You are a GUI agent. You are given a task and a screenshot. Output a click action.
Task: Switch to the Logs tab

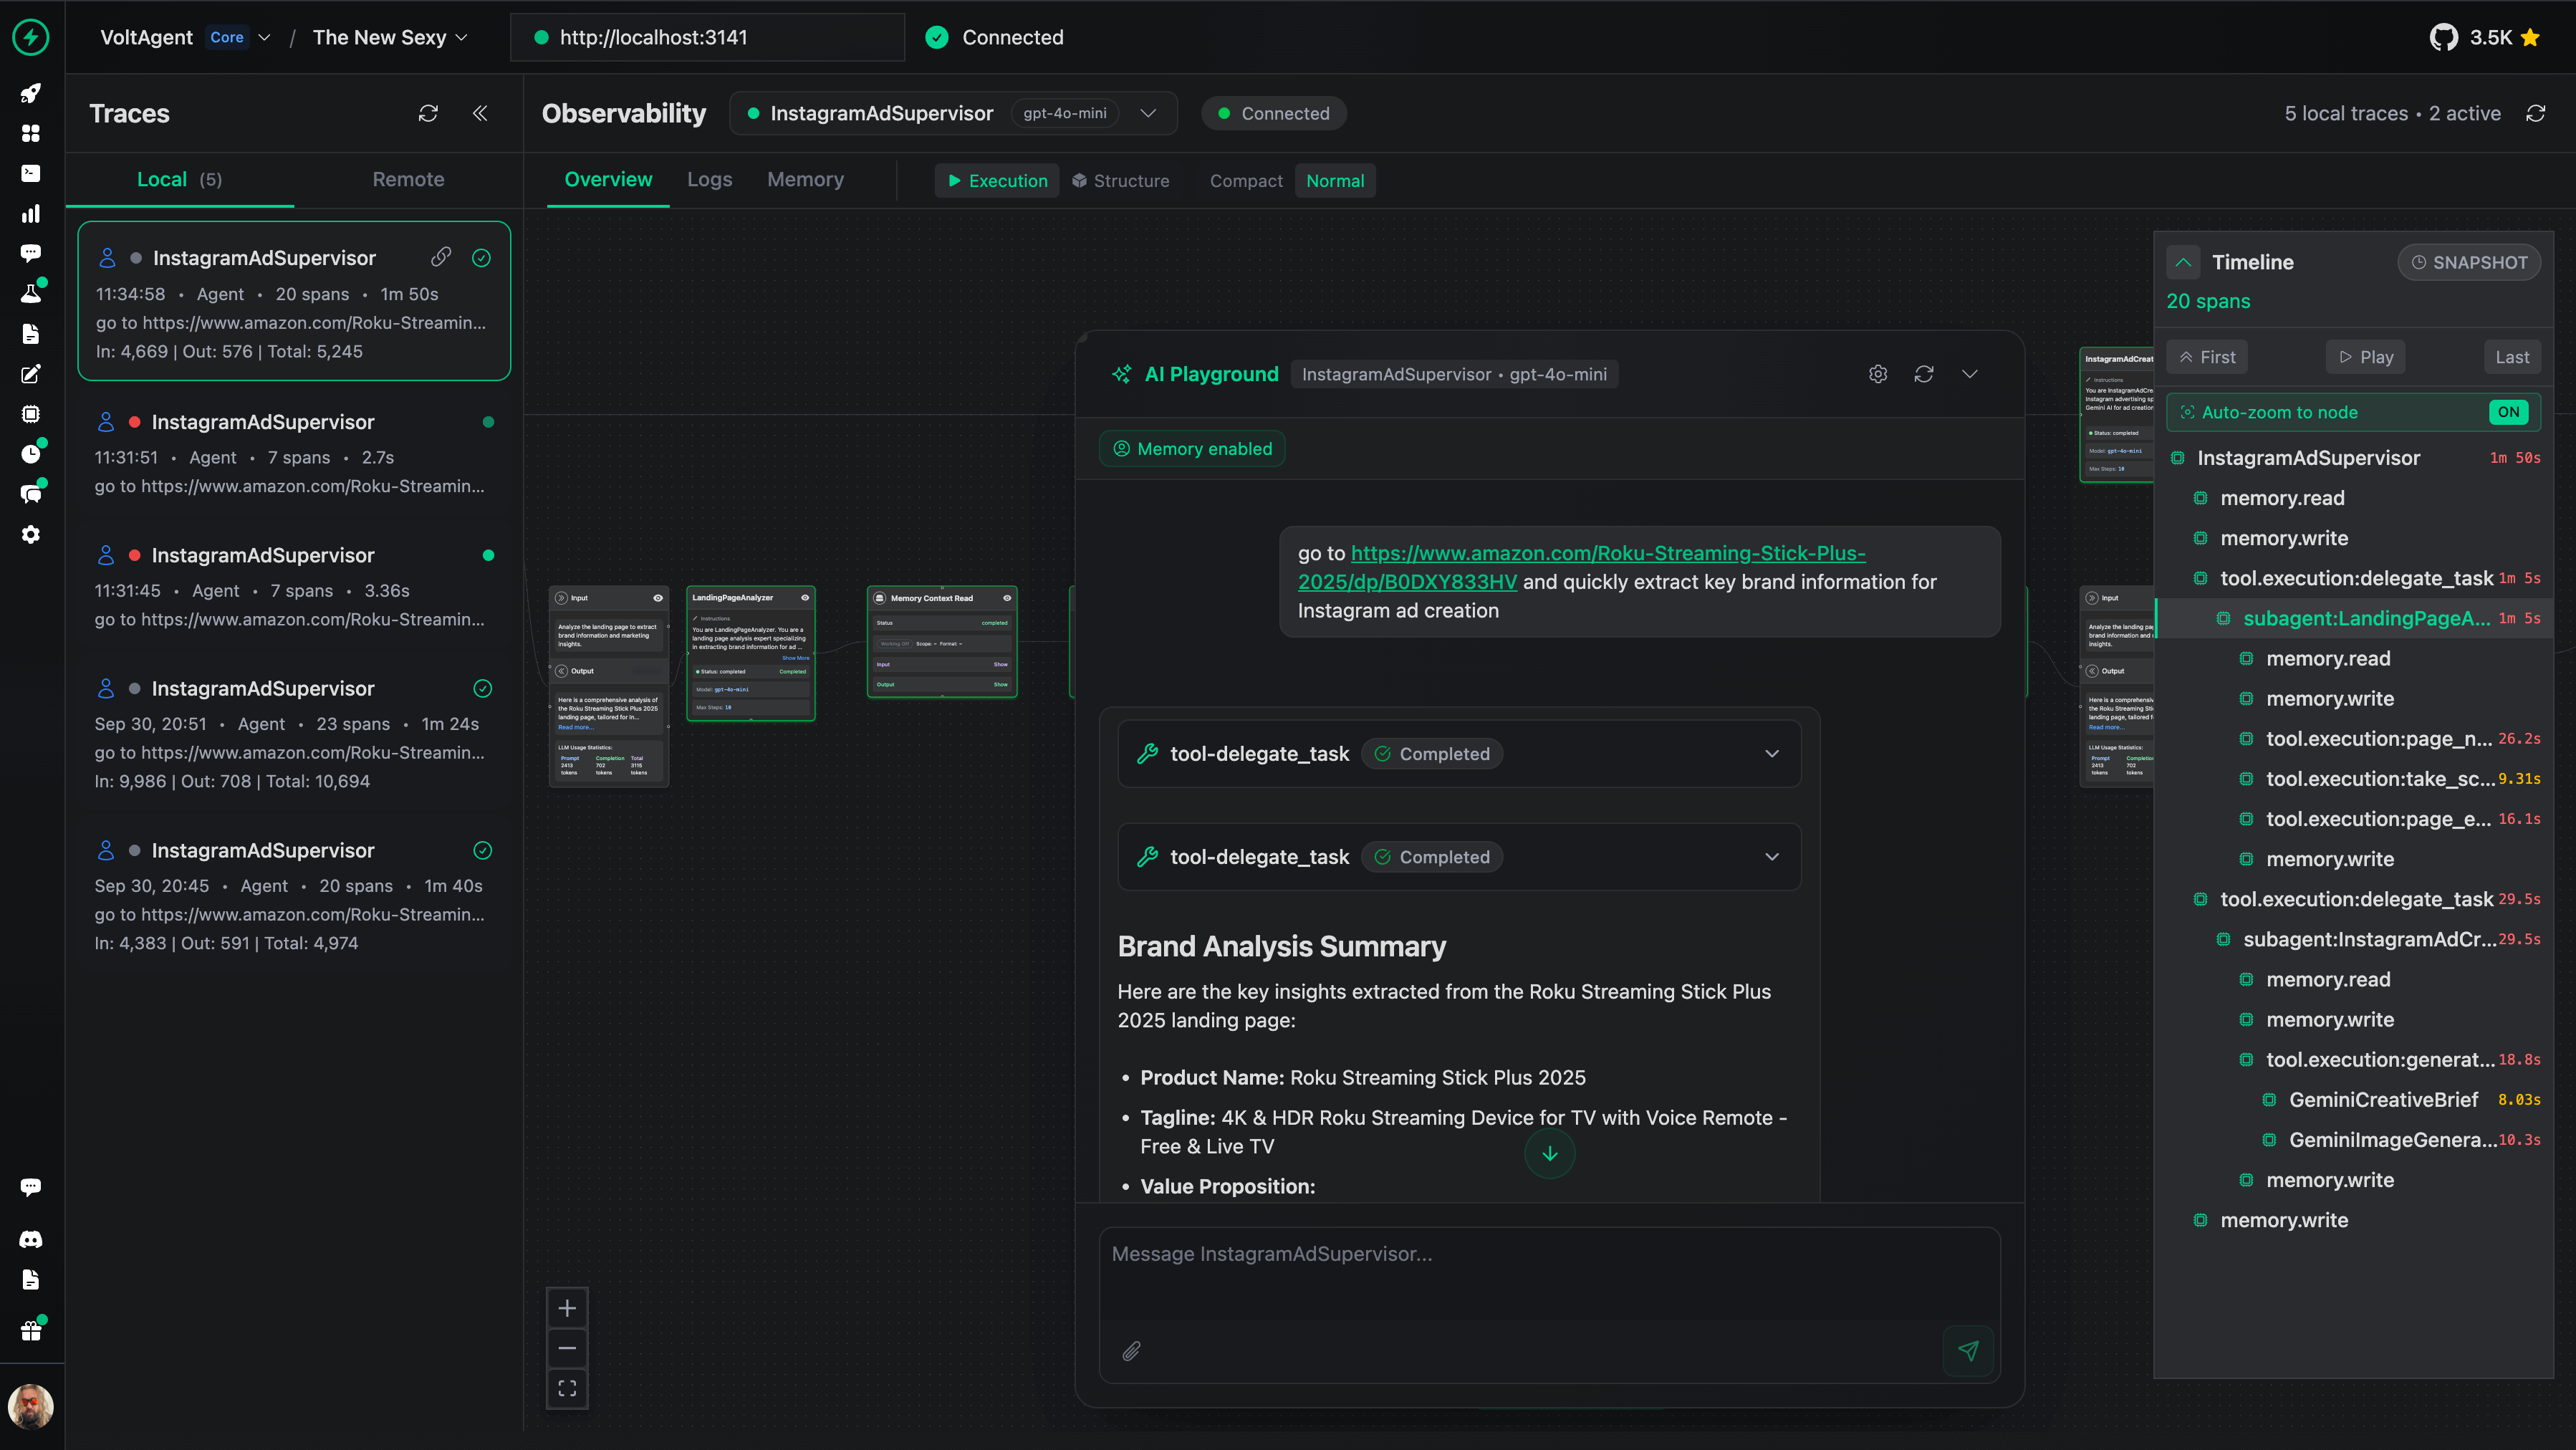pyautogui.click(x=709, y=180)
